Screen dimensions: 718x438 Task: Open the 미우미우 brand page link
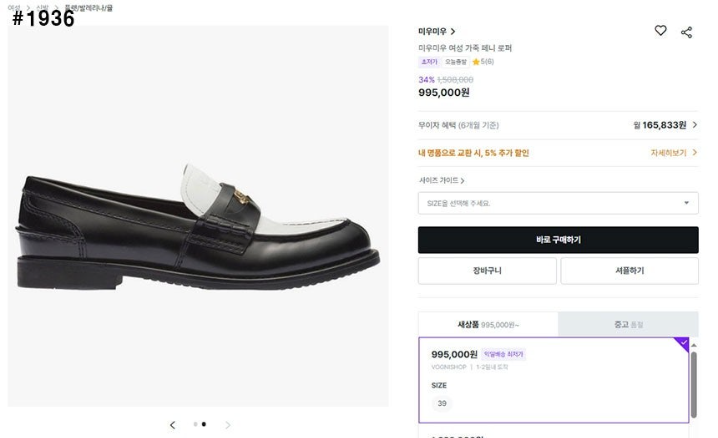(x=436, y=31)
